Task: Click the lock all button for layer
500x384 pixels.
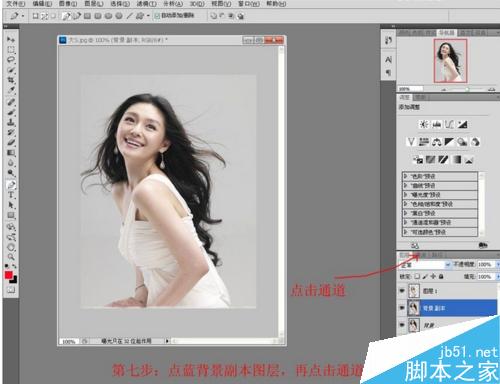Action: [x=441, y=276]
